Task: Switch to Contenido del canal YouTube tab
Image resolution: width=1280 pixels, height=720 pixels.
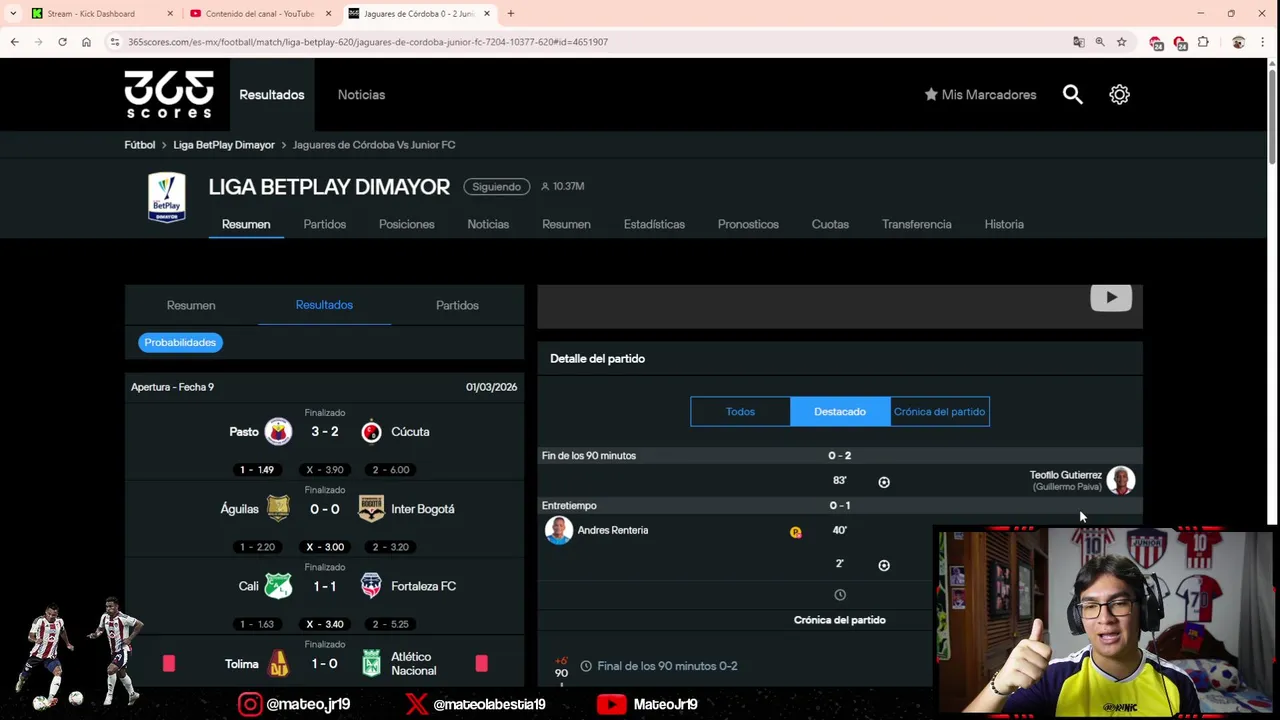Action: pyautogui.click(x=260, y=13)
